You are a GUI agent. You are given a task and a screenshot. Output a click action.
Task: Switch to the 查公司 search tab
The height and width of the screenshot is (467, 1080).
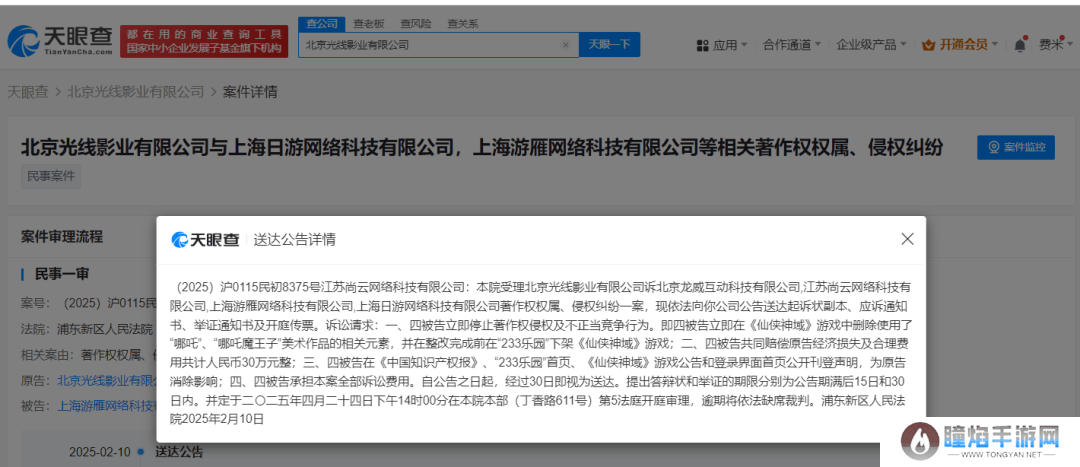(x=322, y=23)
